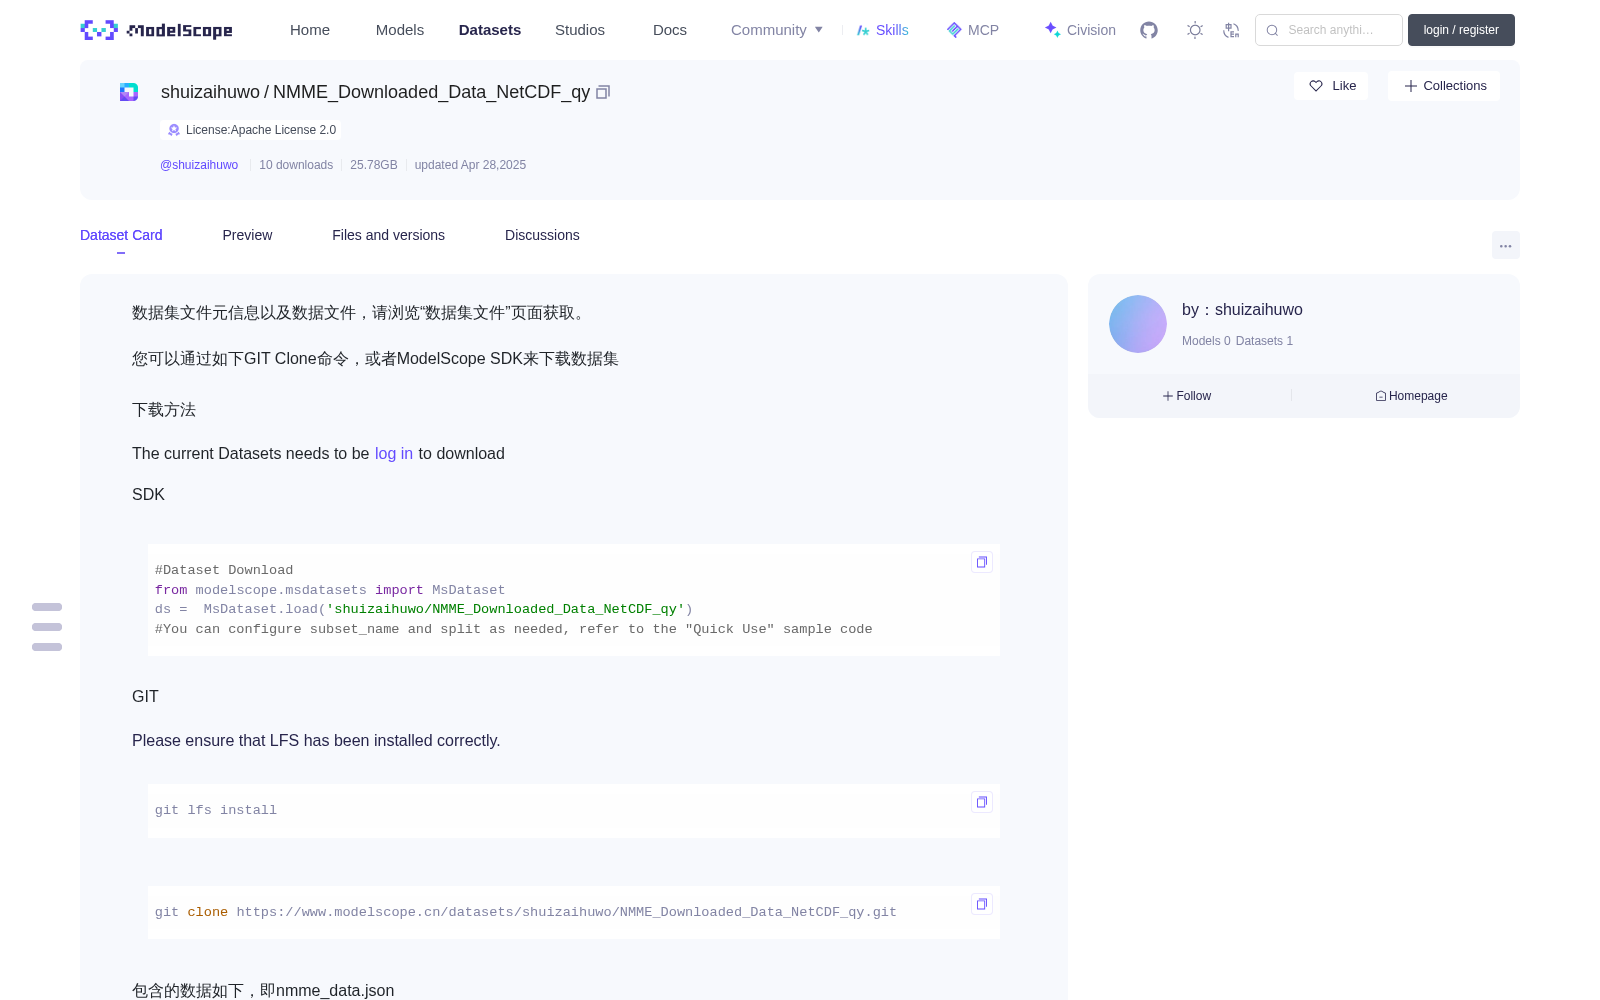The width and height of the screenshot is (1600, 1000).
Task: Click the Skills icon link
Action: tap(883, 30)
